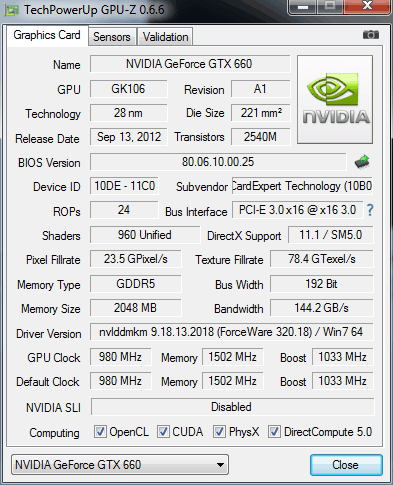
Task: Click the Close button
Action: 346,465
